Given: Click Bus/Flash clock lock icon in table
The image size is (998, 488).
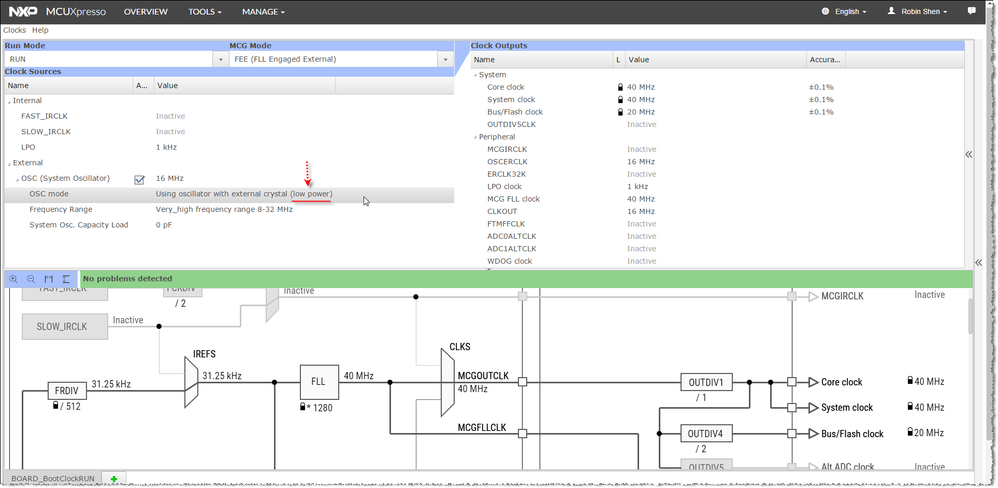Looking at the screenshot, I should click(x=620, y=112).
